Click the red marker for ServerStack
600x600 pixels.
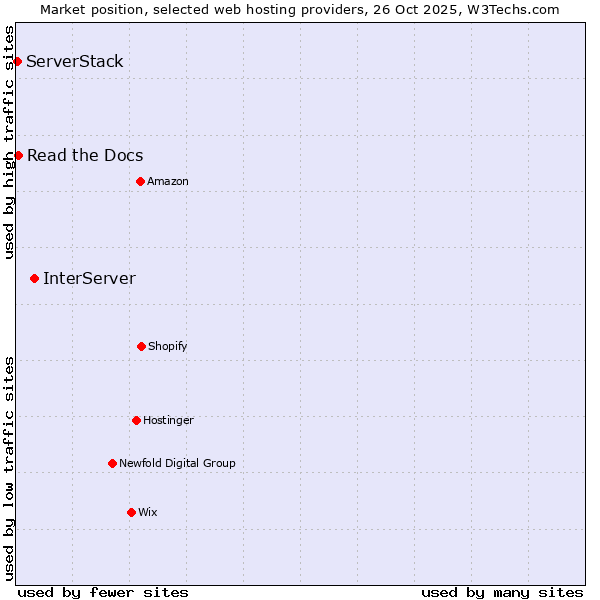[x=17, y=62]
